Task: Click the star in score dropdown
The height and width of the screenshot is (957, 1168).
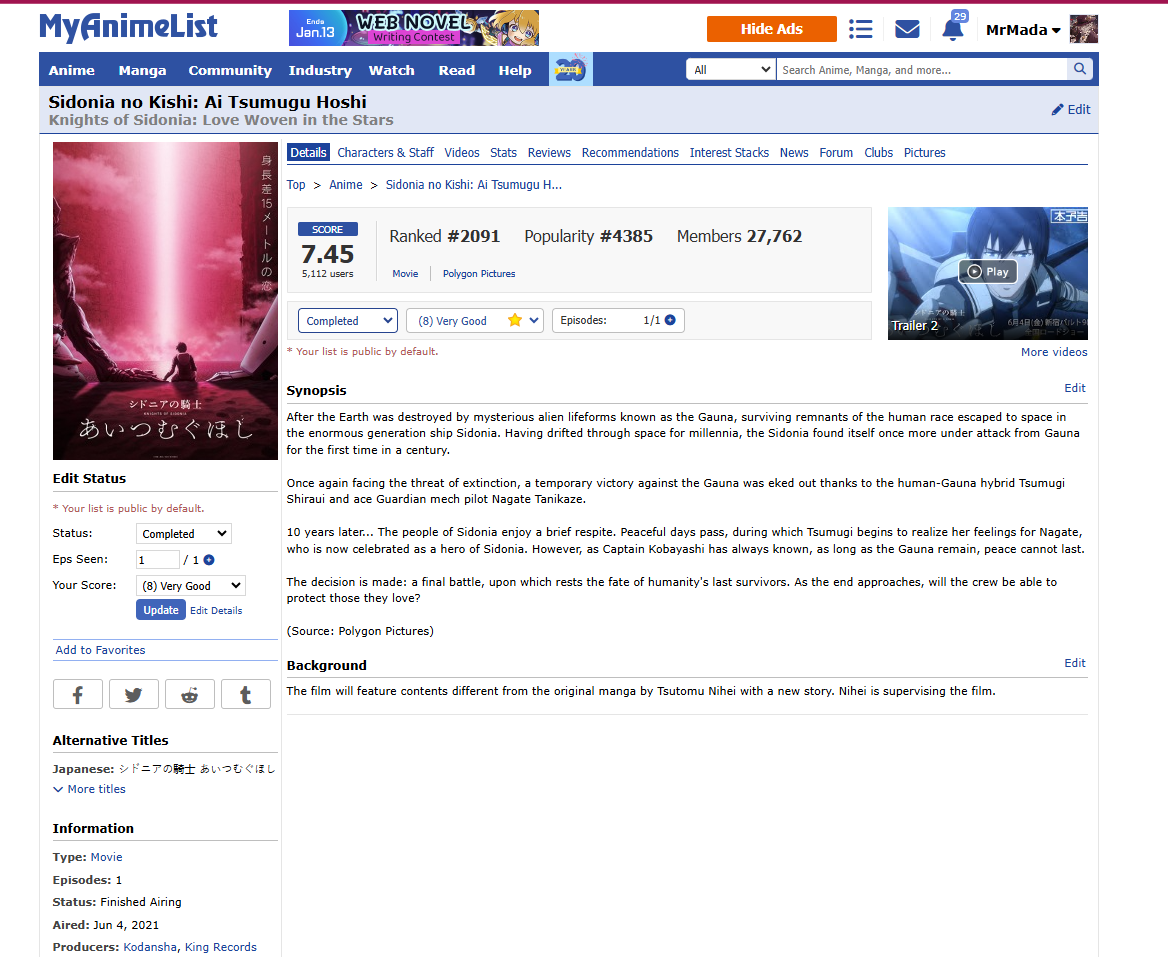Action: tap(515, 320)
